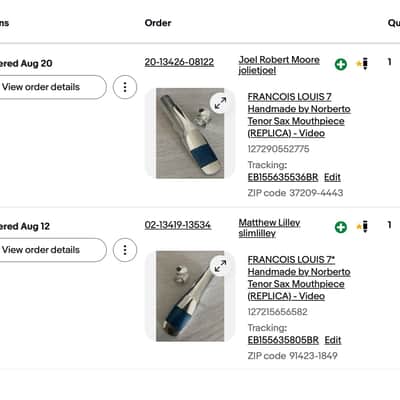Screen dimensions: 400x400
Task: Click star note icon for slimlilley order
Action: pos(363,226)
